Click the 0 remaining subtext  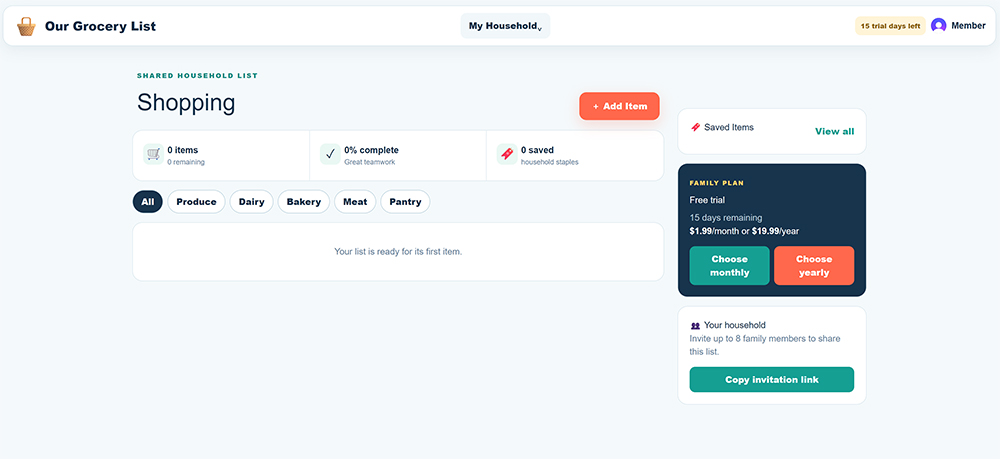click(x=186, y=162)
